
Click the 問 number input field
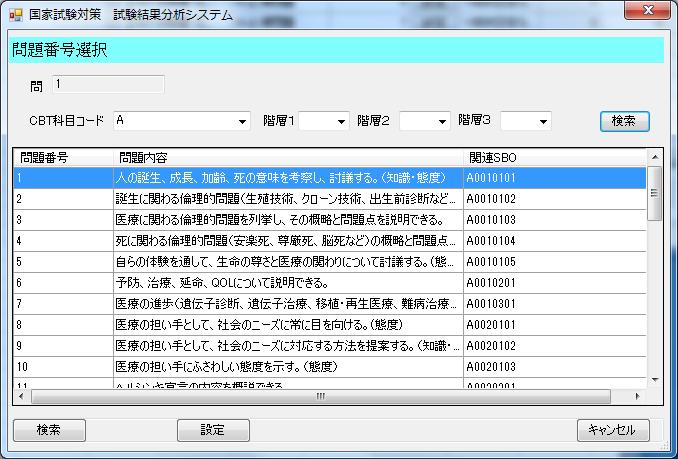pos(108,85)
